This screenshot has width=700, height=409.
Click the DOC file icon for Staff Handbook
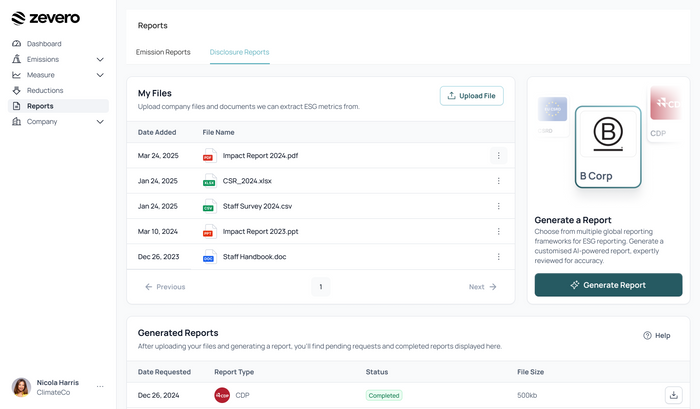tap(209, 257)
